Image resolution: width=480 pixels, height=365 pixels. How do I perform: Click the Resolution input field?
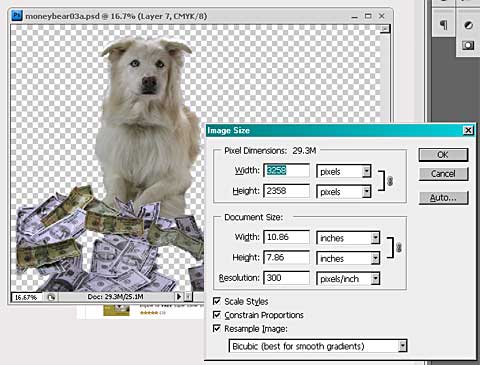coord(286,278)
